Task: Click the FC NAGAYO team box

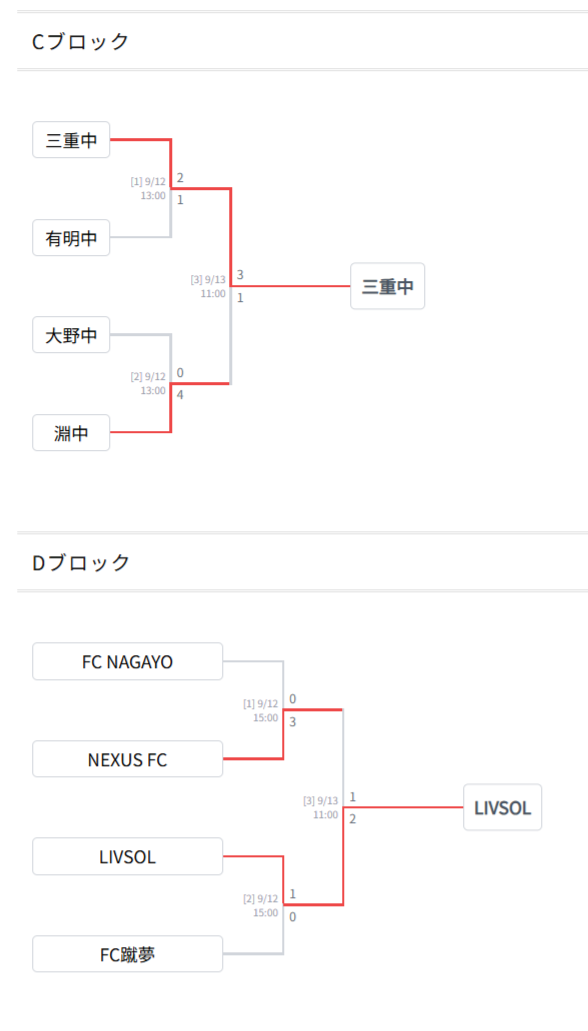Action: [128, 661]
